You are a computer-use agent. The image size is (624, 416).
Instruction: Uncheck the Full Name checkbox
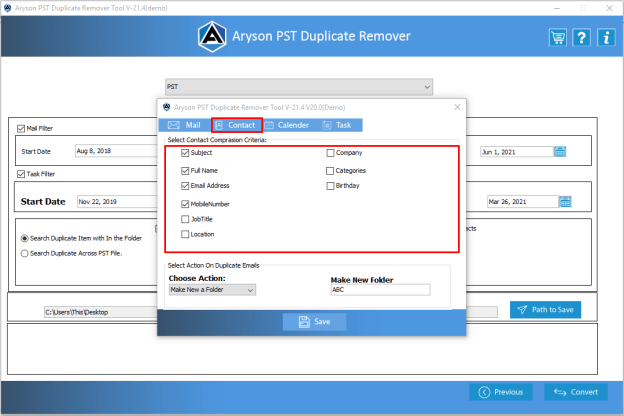coord(185,171)
